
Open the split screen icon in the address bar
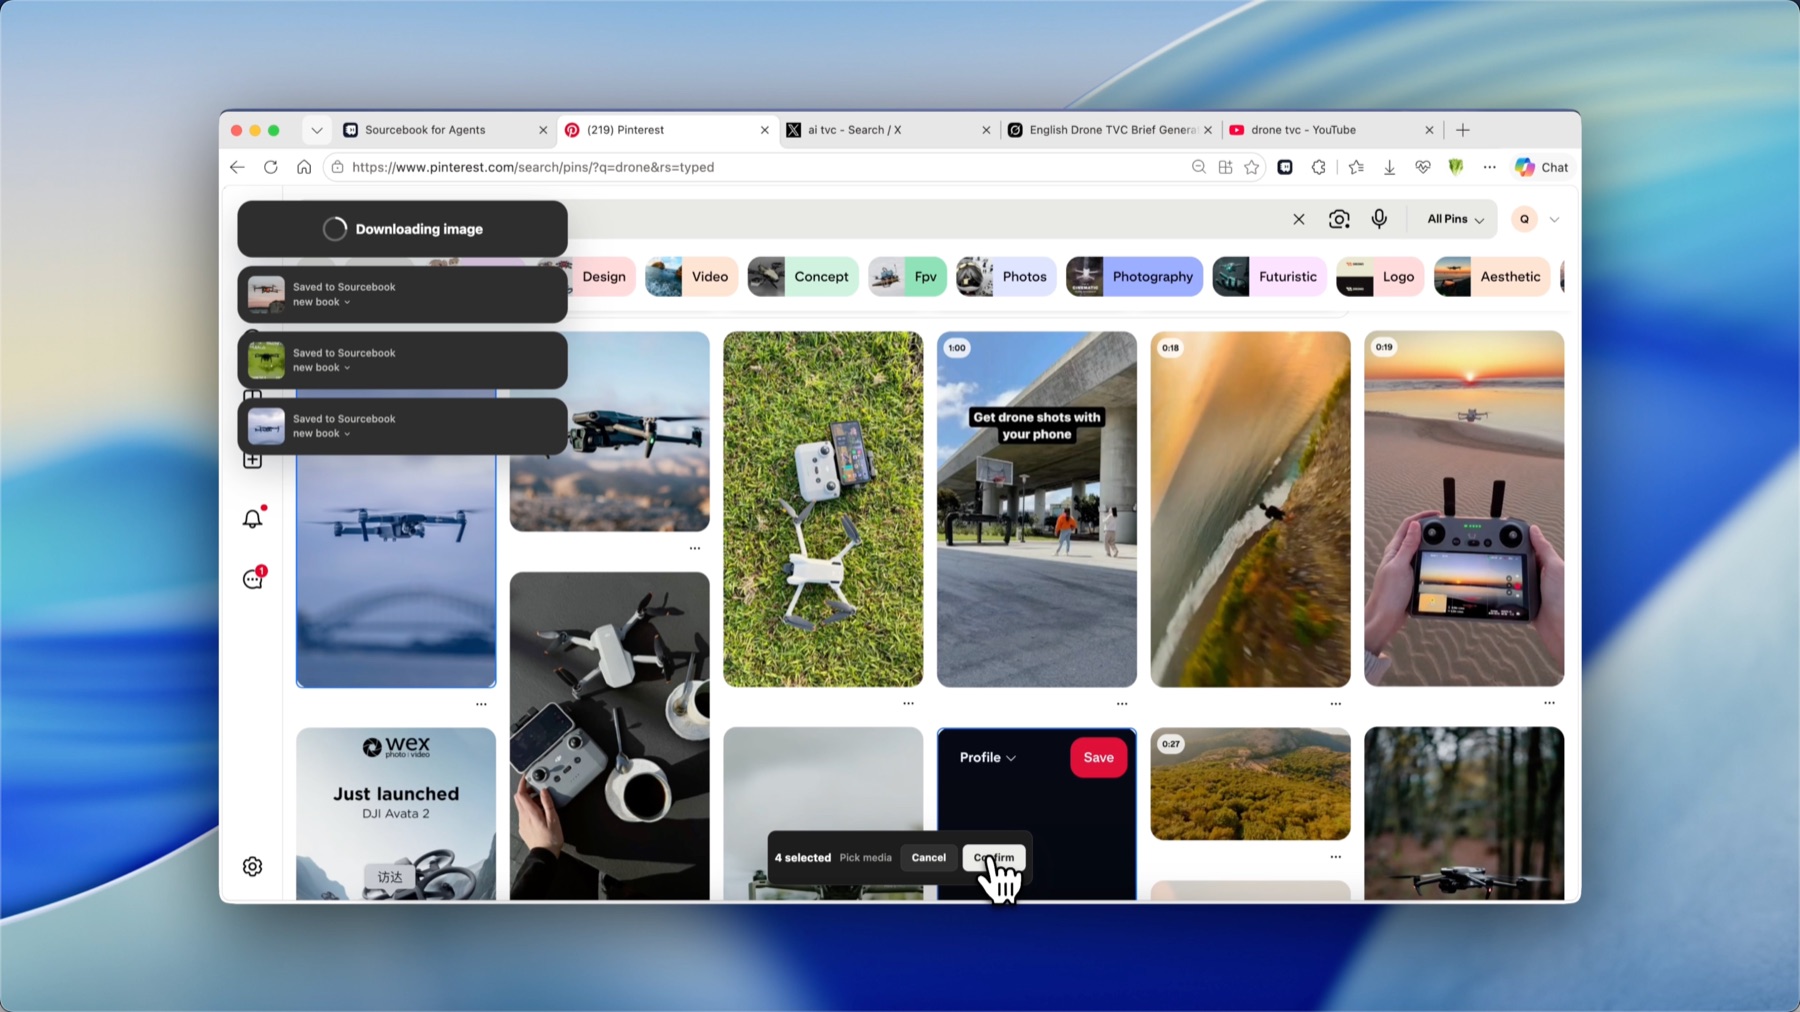(1225, 167)
